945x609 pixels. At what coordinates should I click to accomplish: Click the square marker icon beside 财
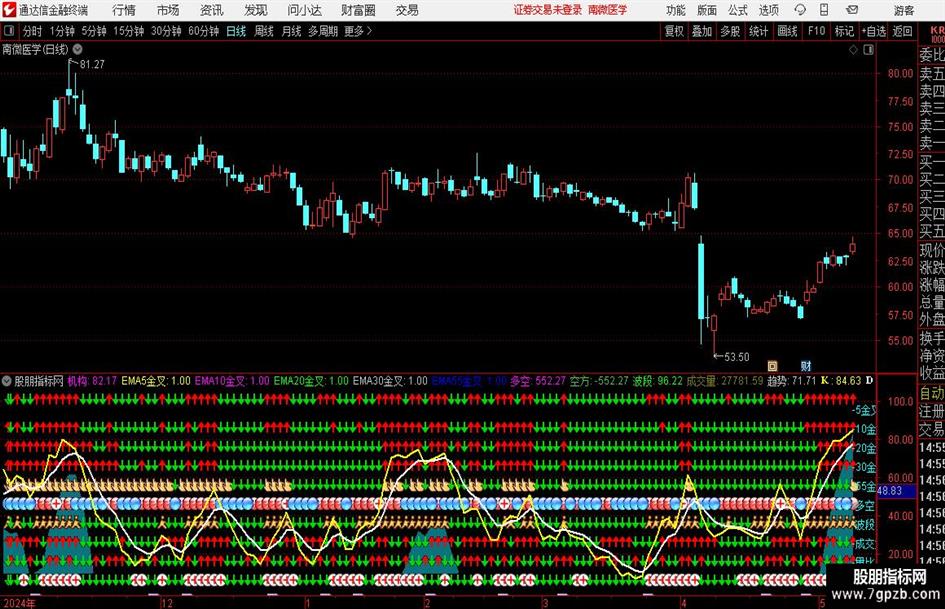pyautogui.click(x=772, y=365)
